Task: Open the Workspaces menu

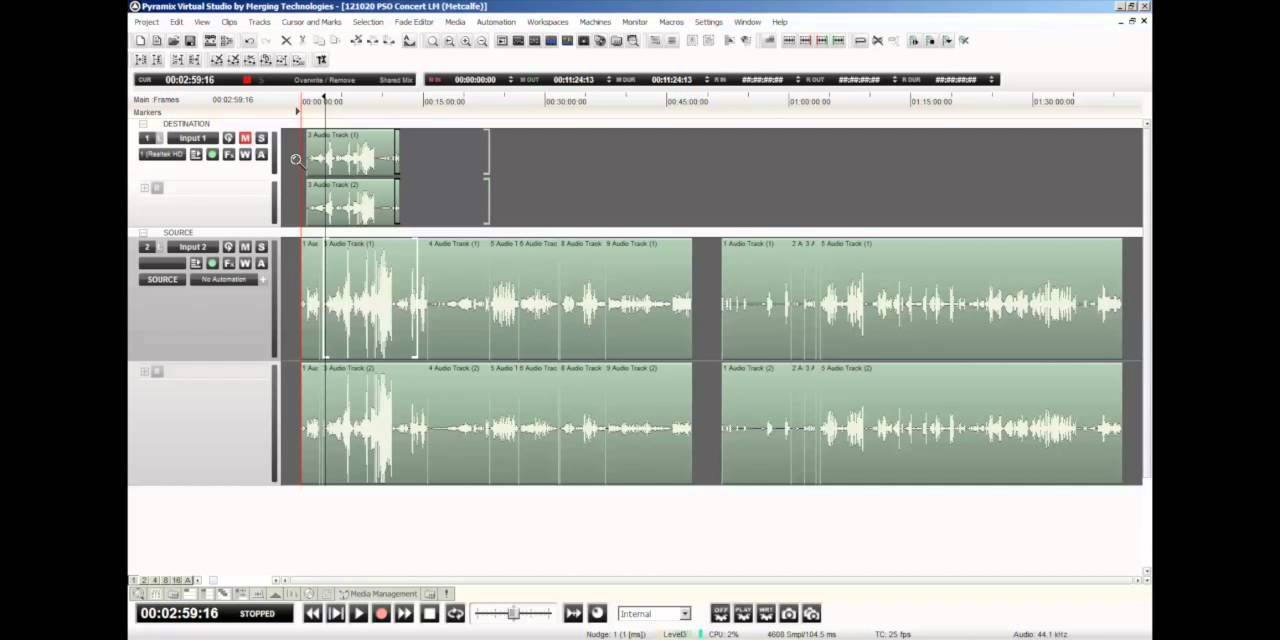Action: 547,22
